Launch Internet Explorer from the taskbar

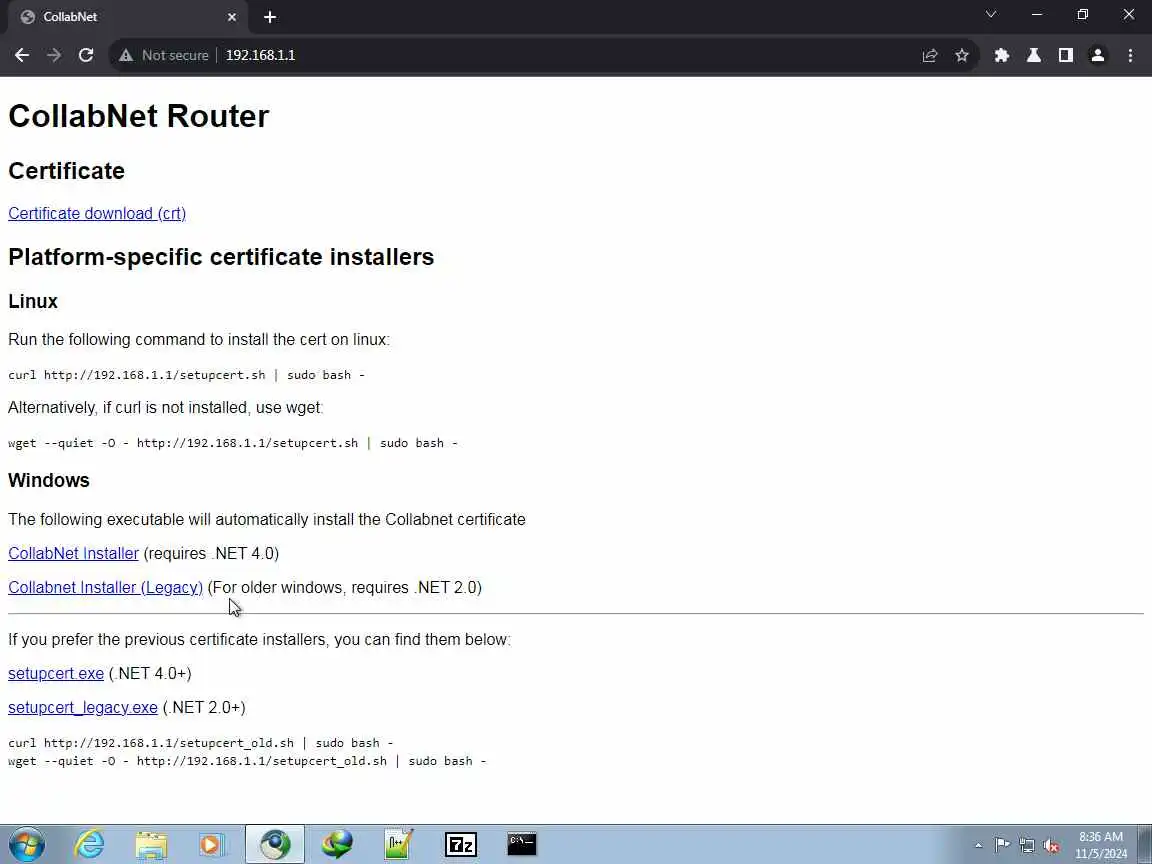tap(89, 845)
